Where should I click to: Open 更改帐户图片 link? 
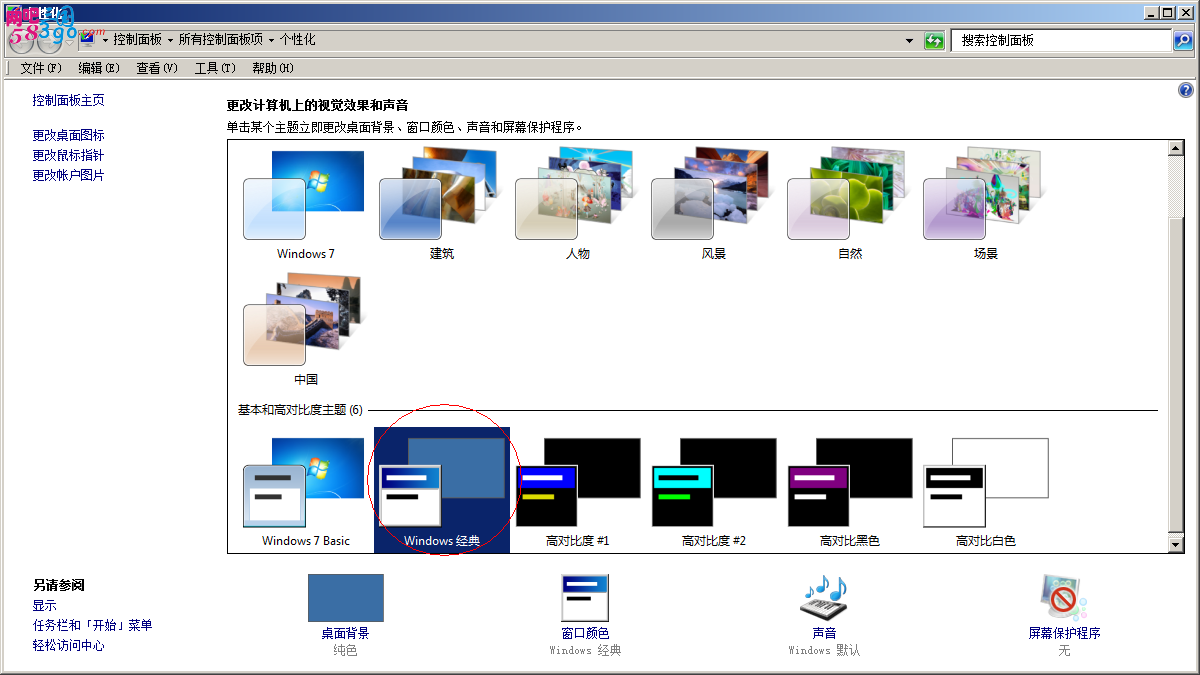click(68, 175)
